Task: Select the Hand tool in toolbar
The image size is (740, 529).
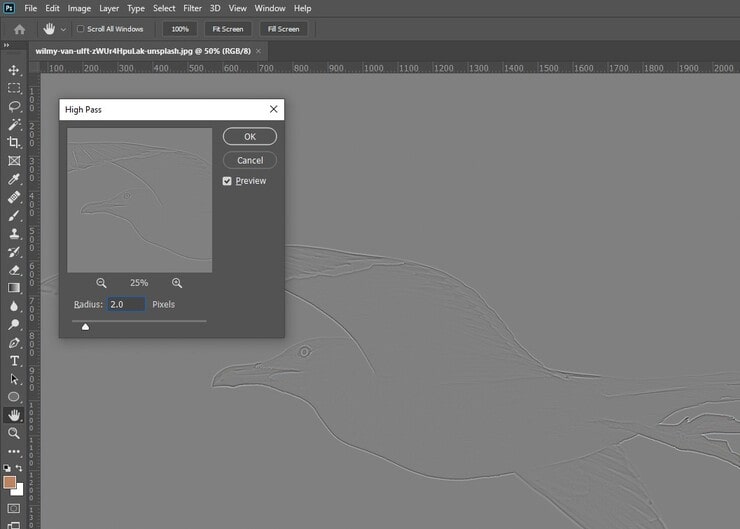Action: point(14,415)
